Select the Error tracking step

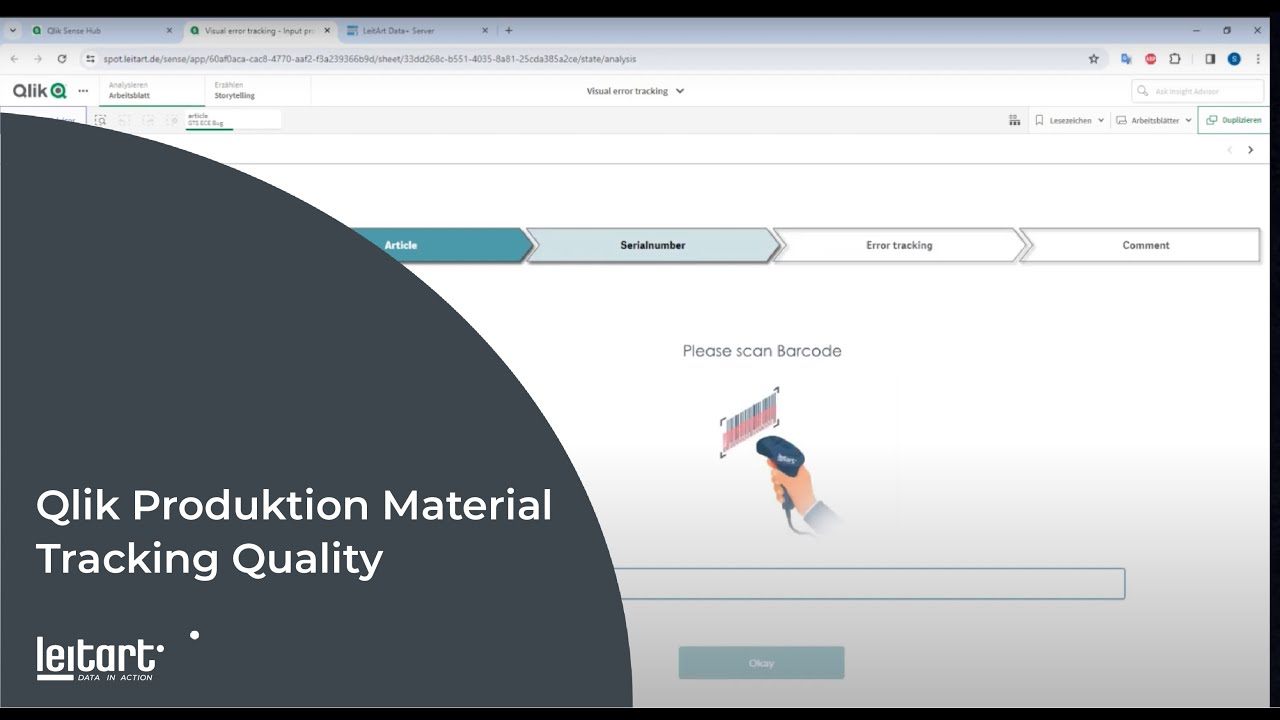pos(899,245)
